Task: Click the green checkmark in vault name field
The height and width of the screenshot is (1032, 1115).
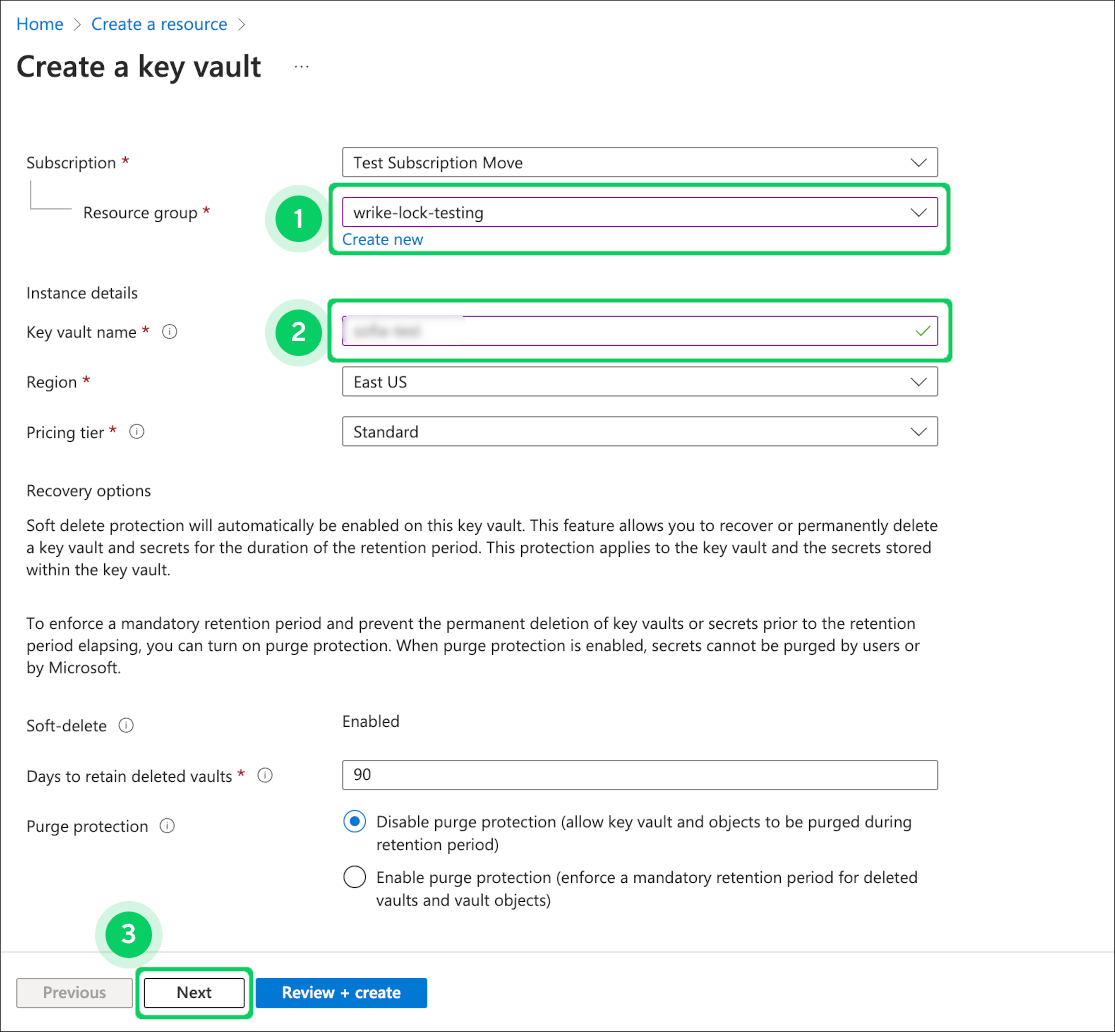Action: 922,331
